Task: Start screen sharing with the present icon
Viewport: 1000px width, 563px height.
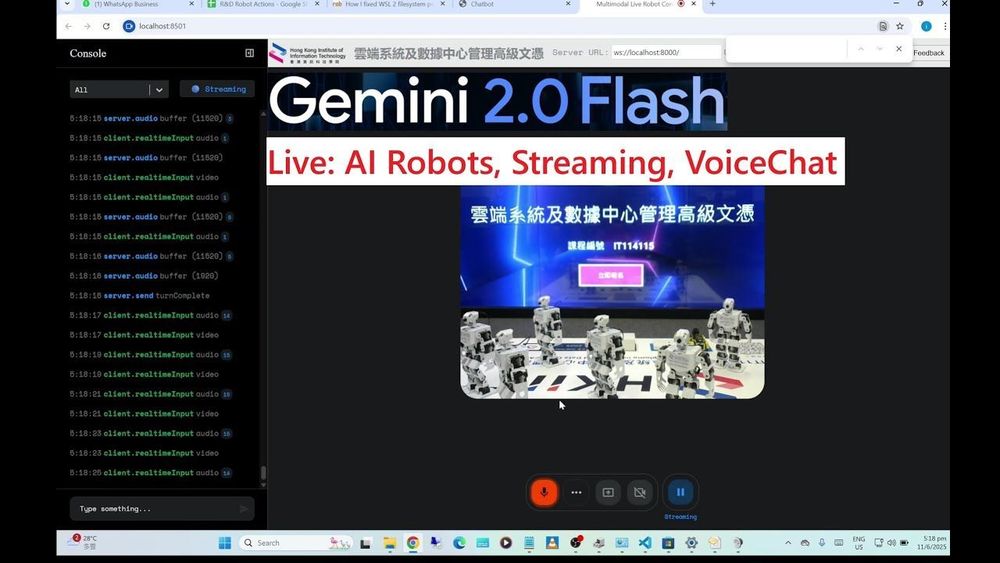Action: [x=608, y=492]
